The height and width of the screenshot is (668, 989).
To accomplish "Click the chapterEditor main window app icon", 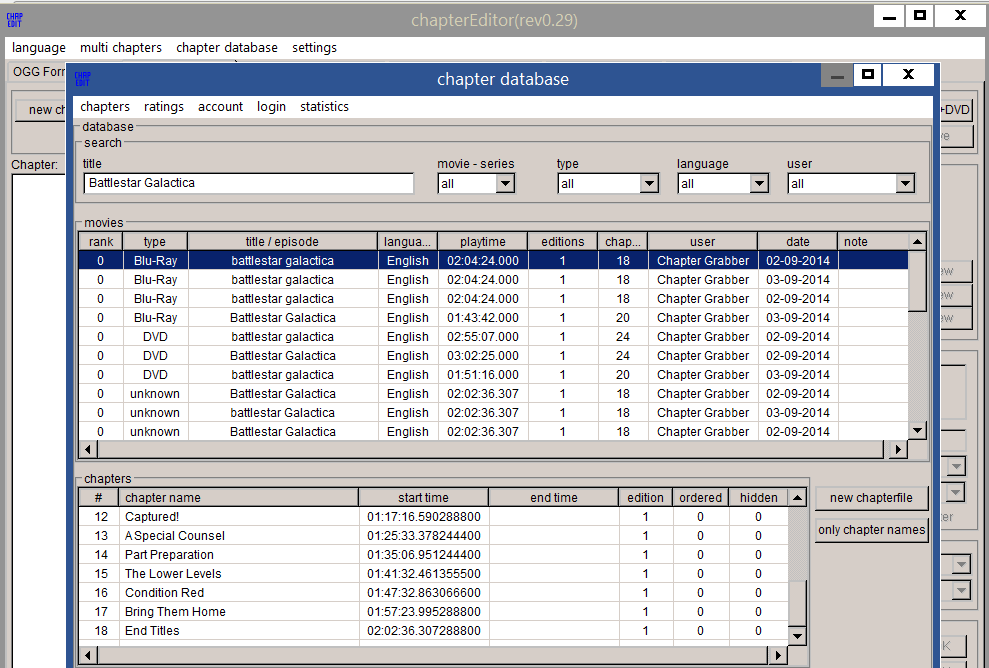I will click(x=15, y=20).
